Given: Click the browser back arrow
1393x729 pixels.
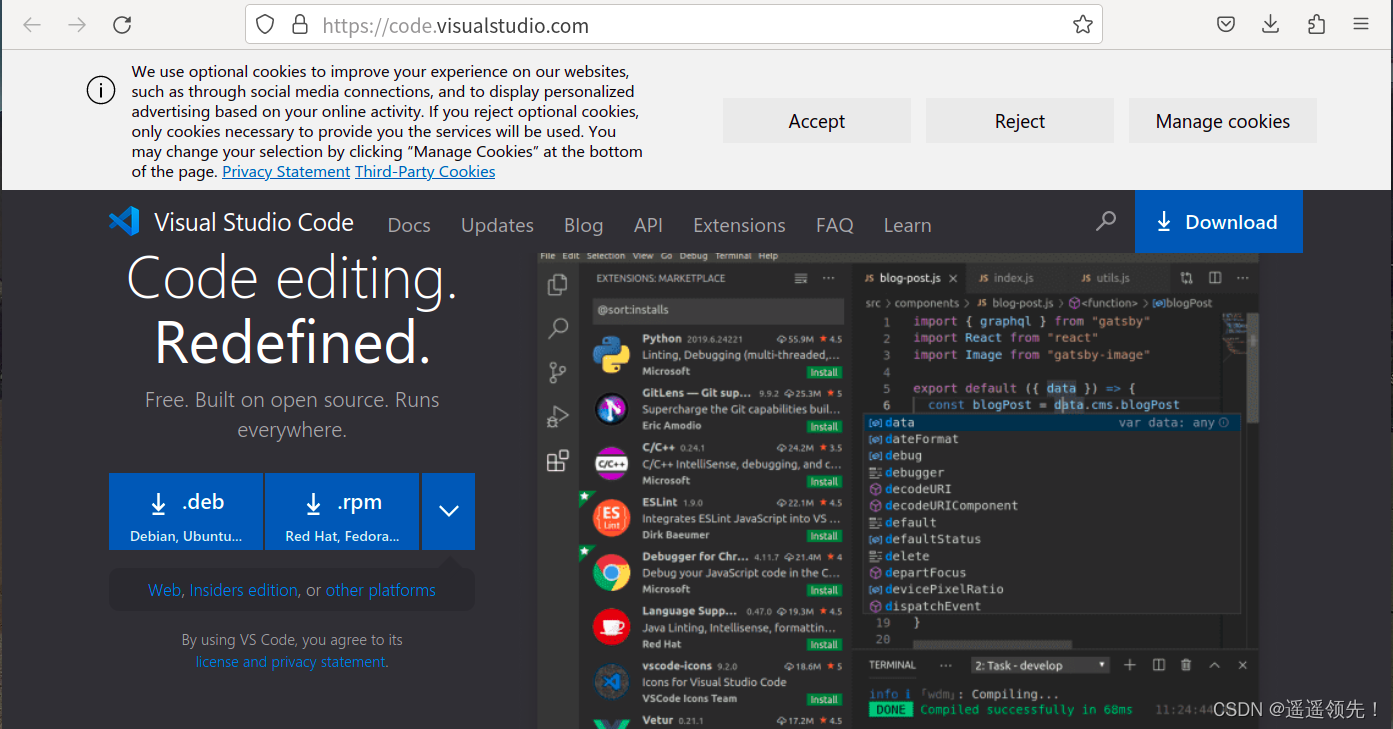Looking at the screenshot, I should [32, 25].
